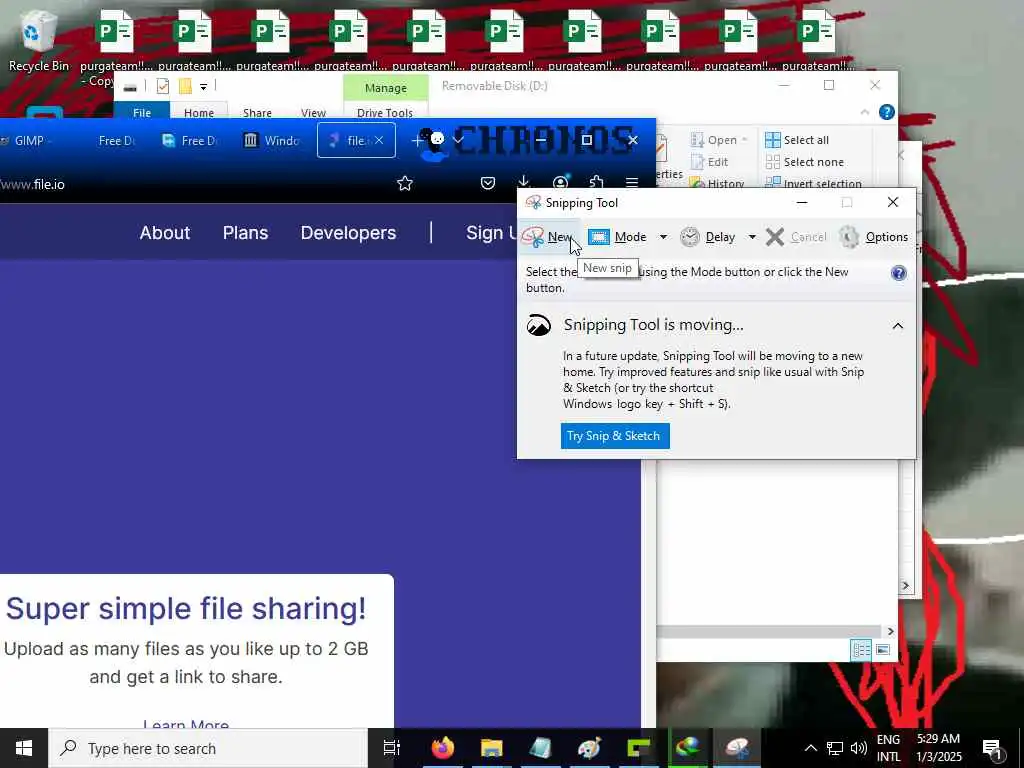This screenshot has width=1024, height=768.
Task: Switch File Explorer to details view icon
Action: pyautogui.click(x=861, y=650)
